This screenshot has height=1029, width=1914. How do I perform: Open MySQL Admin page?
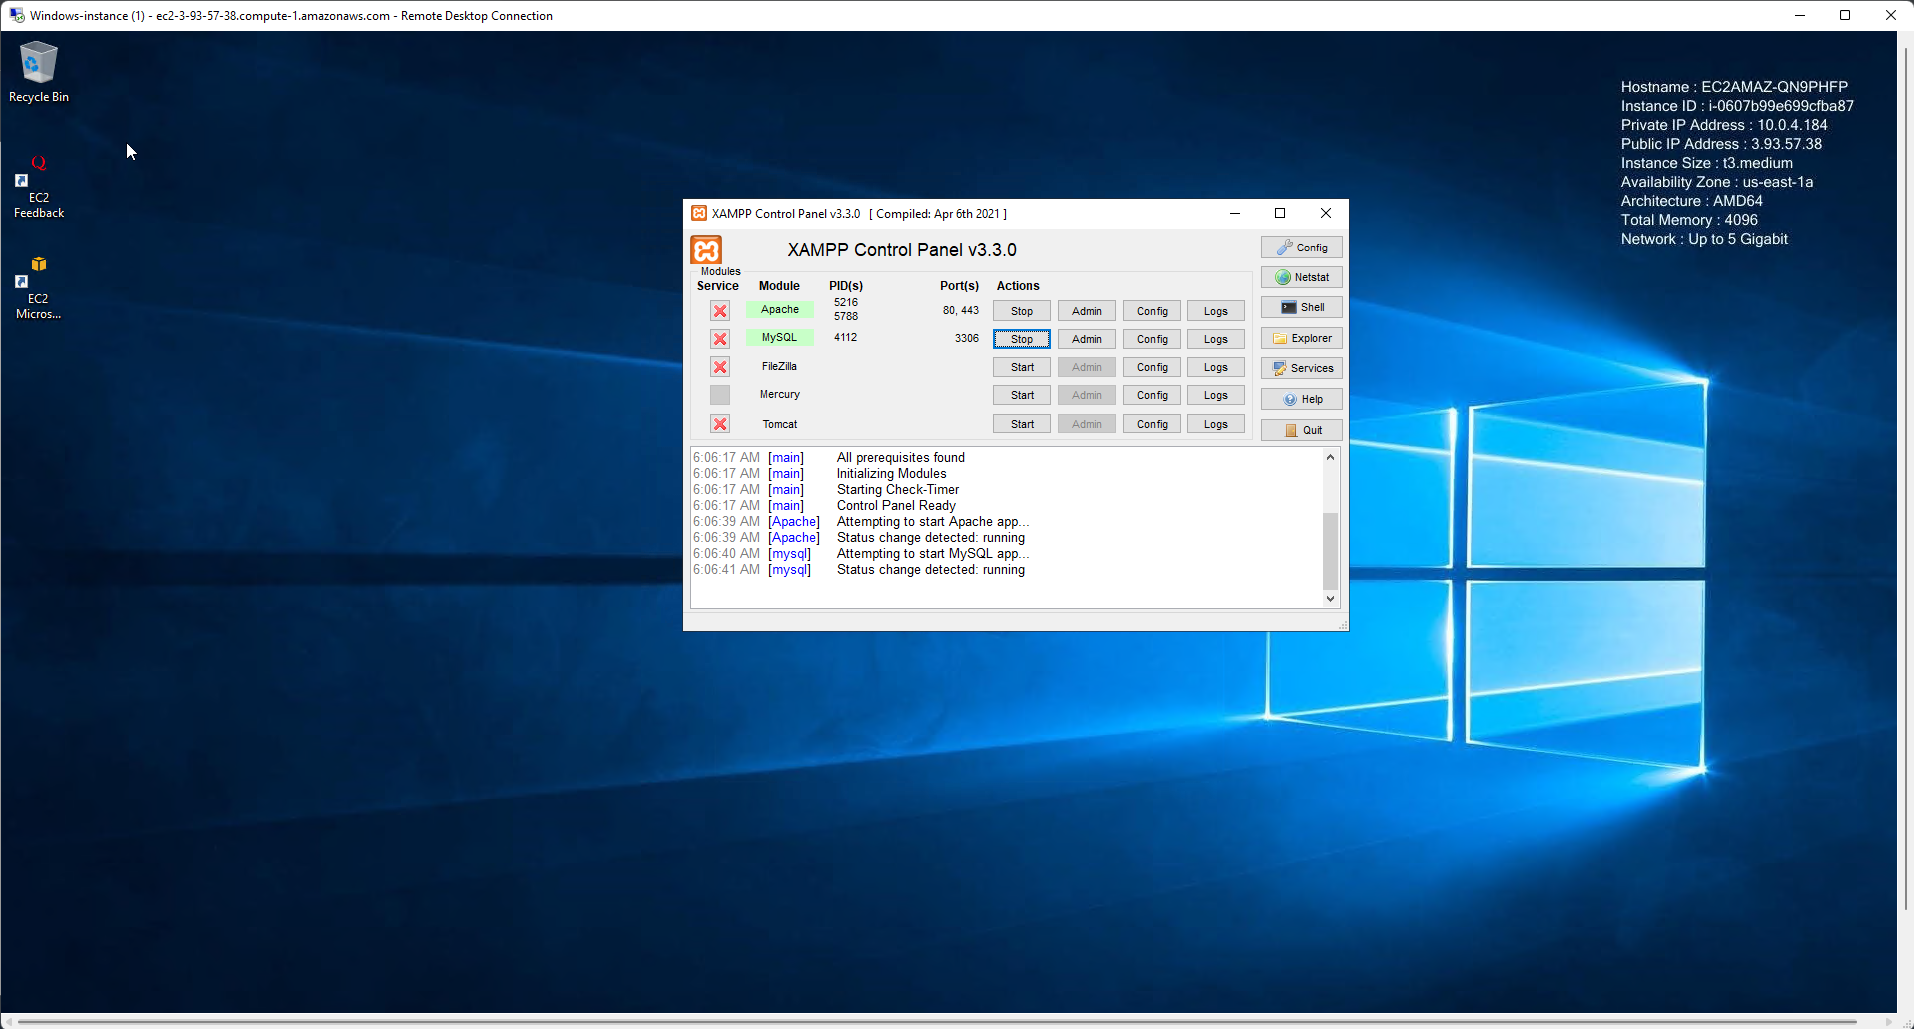point(1086,339)
